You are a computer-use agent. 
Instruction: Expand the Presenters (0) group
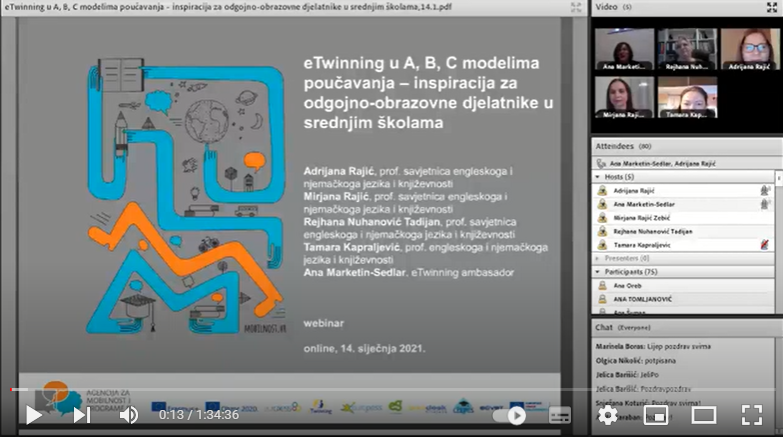[x=598, y=258]
